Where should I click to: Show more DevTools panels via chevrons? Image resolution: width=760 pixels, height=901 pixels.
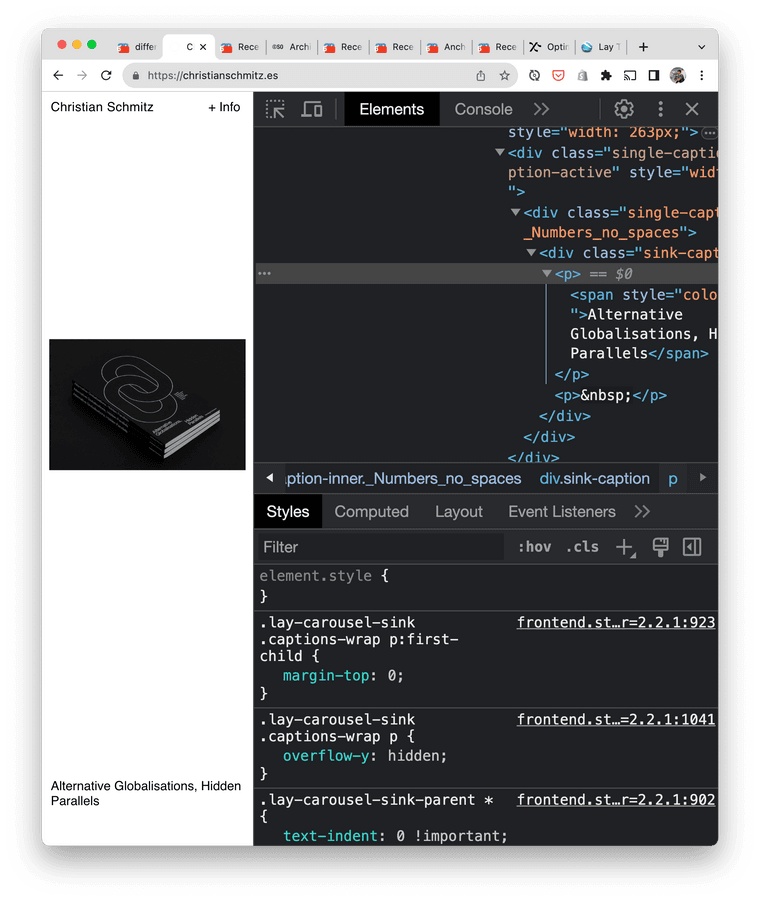(541, 109)
